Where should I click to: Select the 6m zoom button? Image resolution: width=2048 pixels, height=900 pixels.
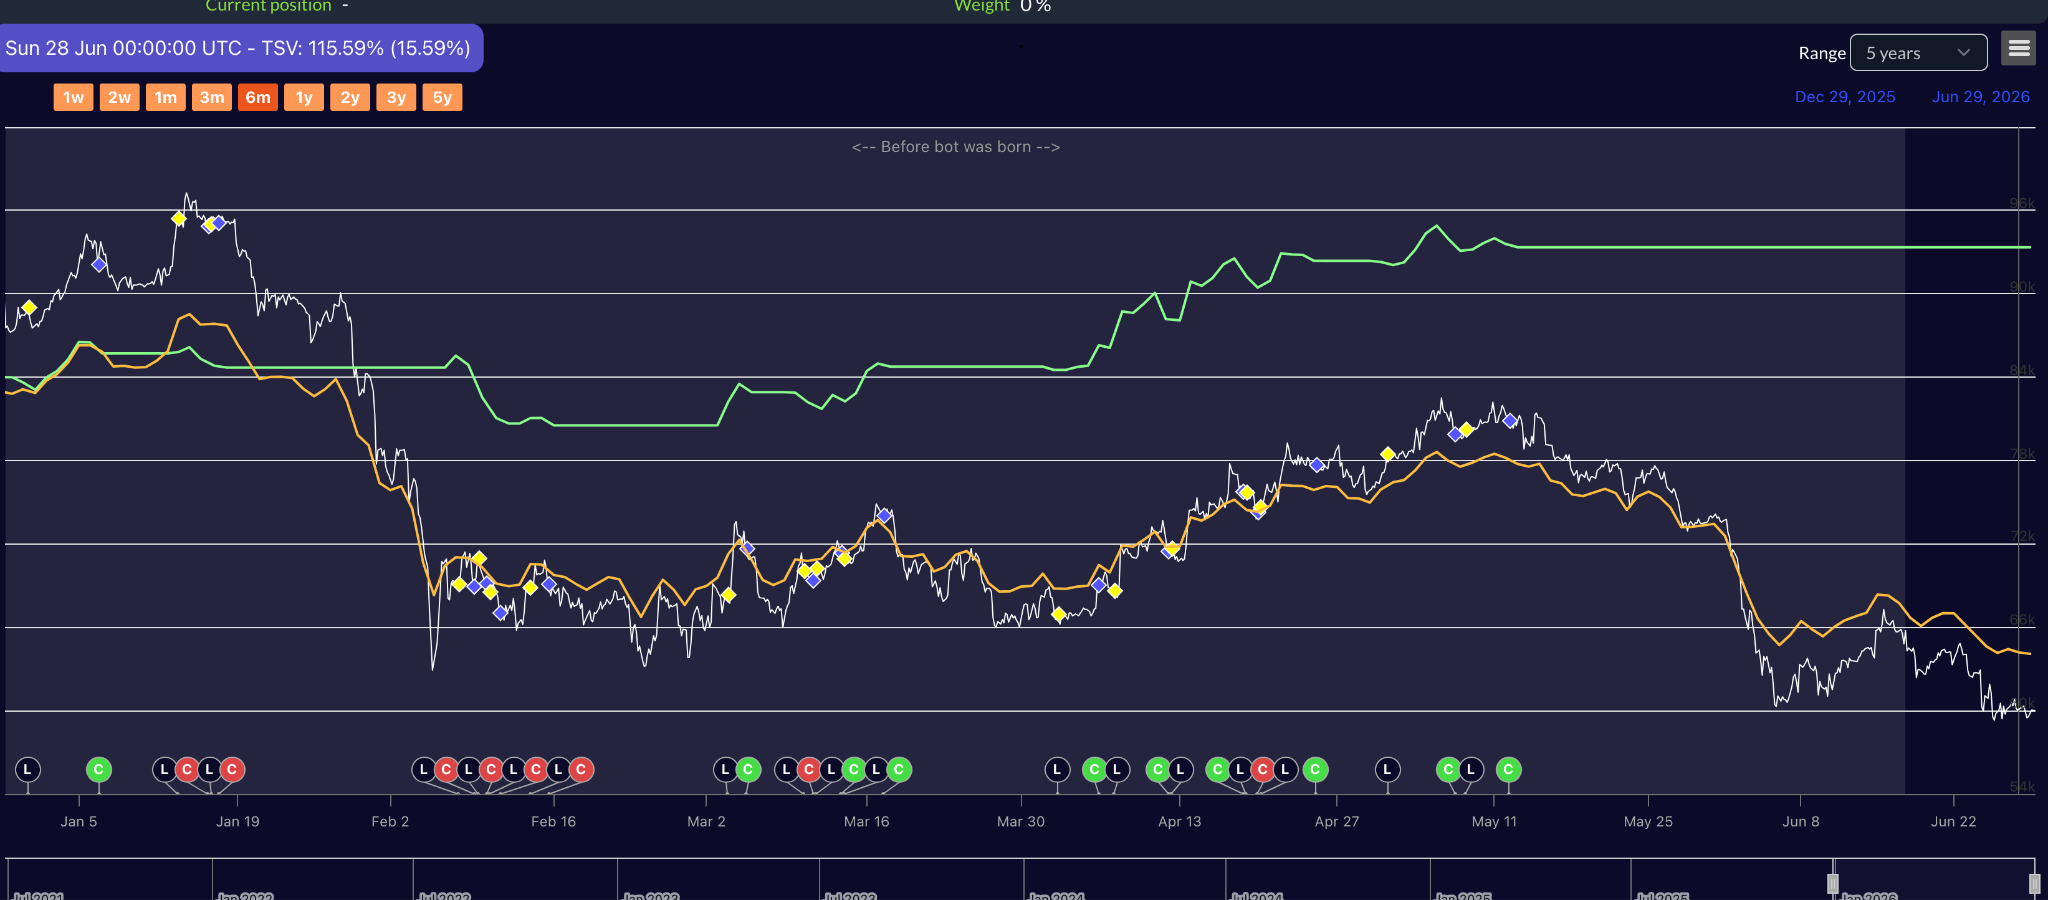coord(258,97)
